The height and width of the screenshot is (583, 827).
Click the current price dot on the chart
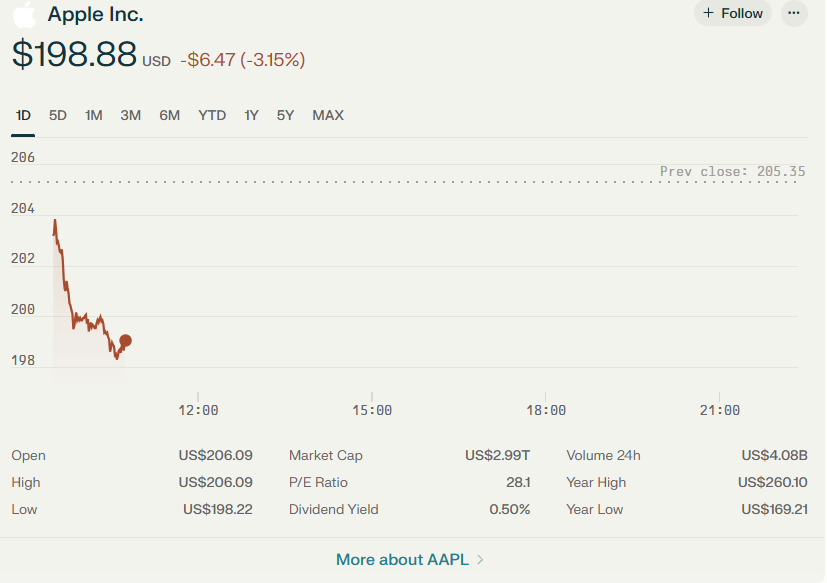tap(126, 341)
